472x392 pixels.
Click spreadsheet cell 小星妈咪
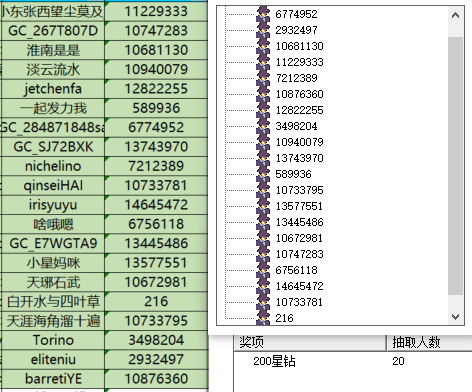(x=53, y=263)
